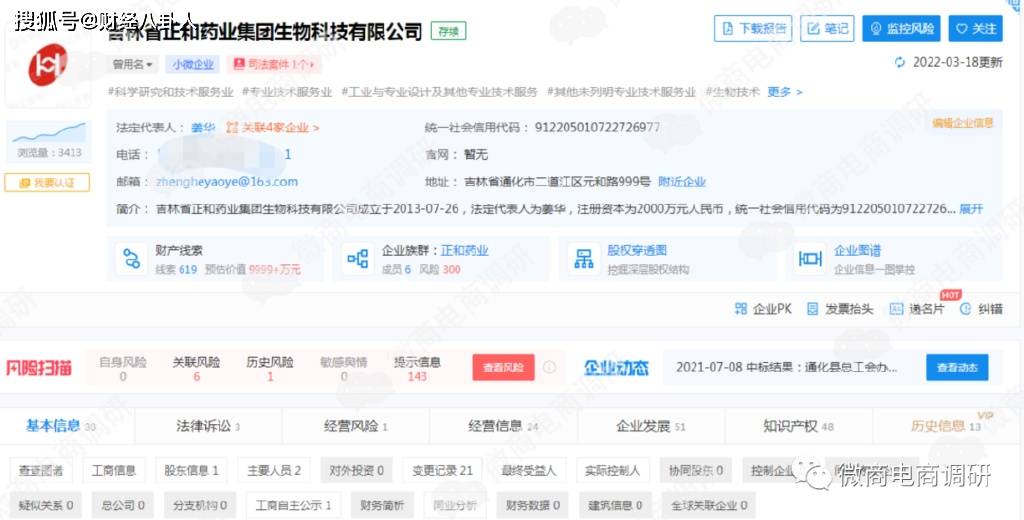1024x520 pixels.
Task: Select the 变更记录 21 sub-item
Action: 437,470
